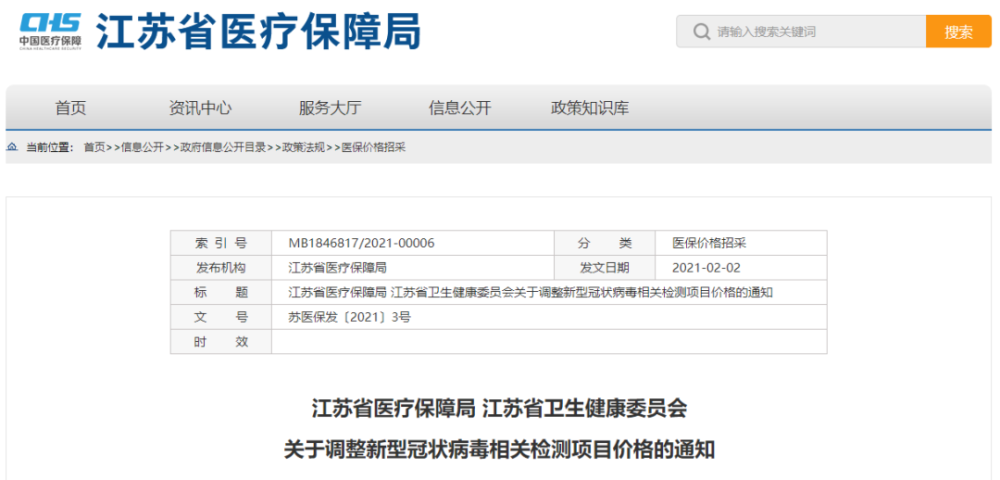Screen dimensions: 1000x480
Task: Click 信息公开 in the breadcrumb
Action: [x=142, y=147]
